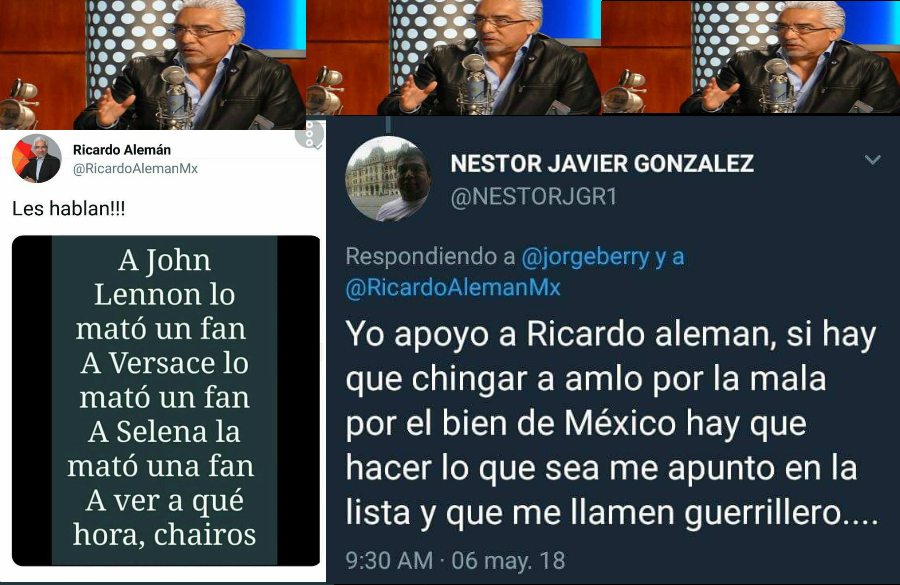
Task: Expand the chevron menu on Nestor's tweet
Action: 872,160
